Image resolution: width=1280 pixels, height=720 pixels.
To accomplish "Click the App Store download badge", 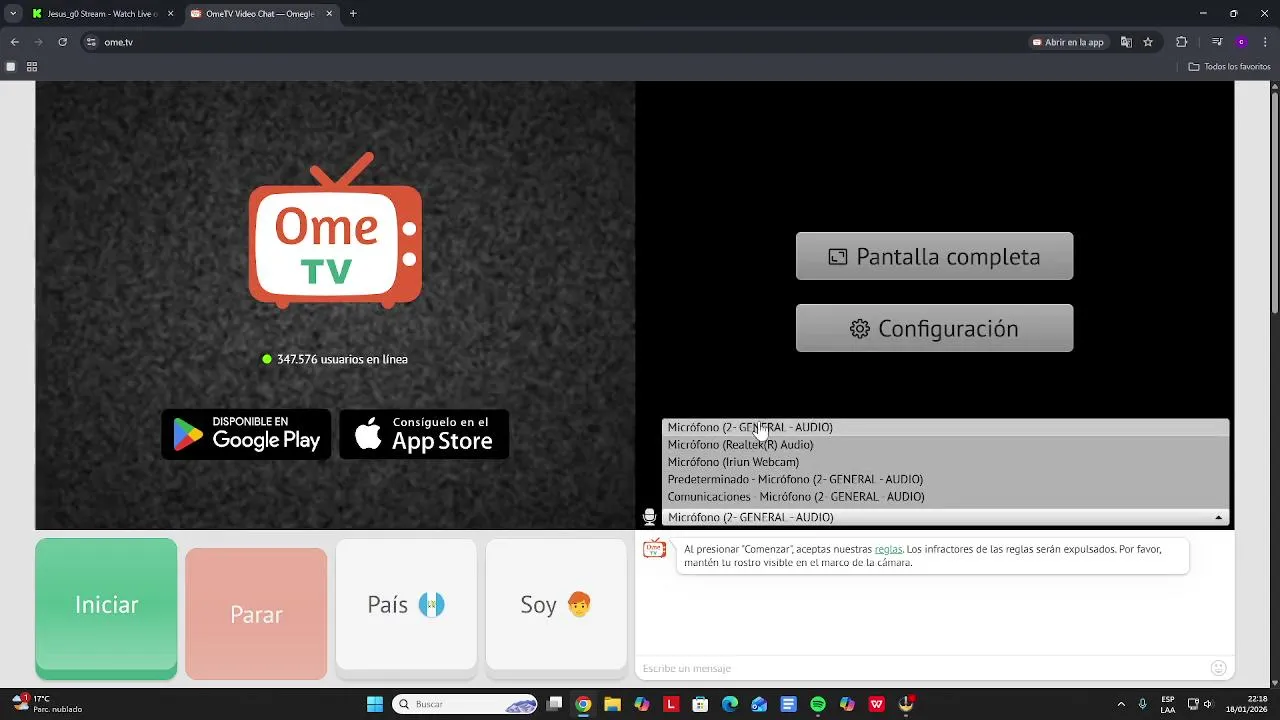I will tap(424, 434).
